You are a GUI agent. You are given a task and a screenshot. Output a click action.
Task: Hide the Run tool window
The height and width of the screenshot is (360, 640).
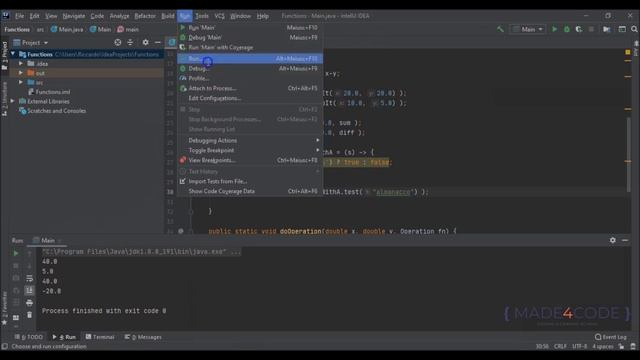[625, 240]
